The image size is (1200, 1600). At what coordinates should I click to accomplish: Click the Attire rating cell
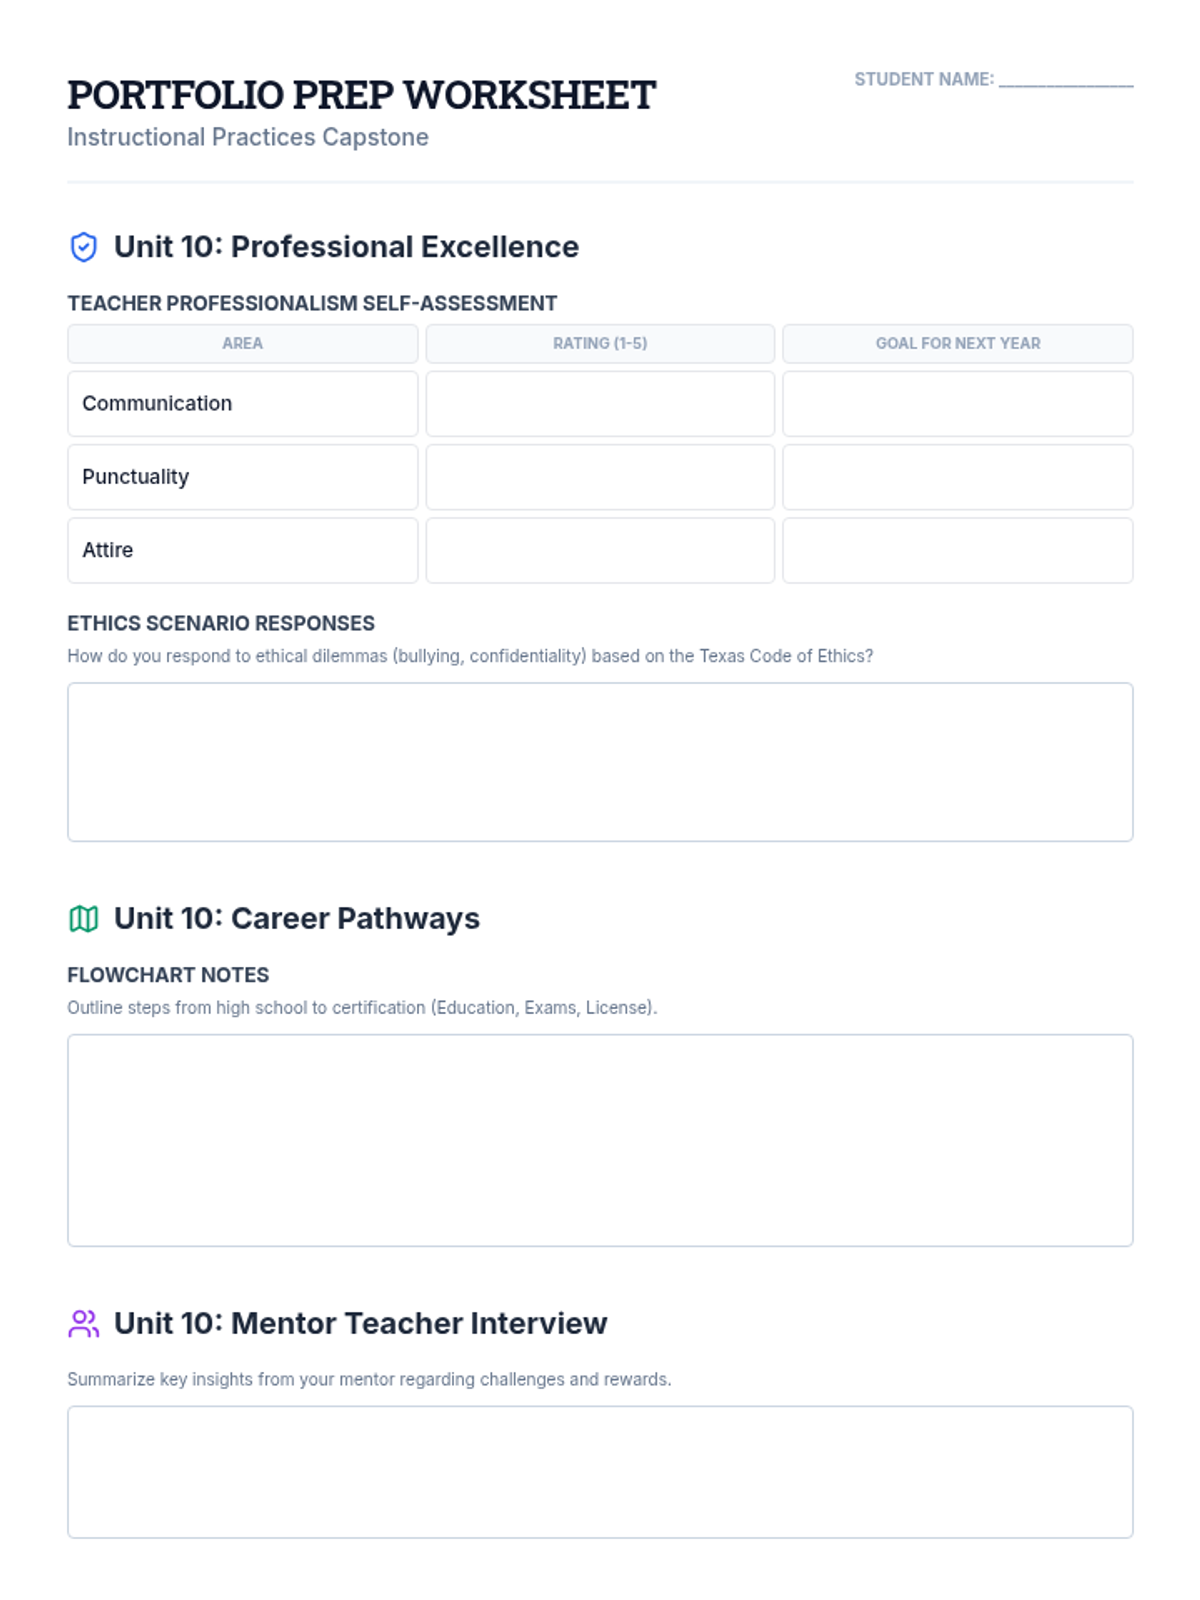(600, 550)
